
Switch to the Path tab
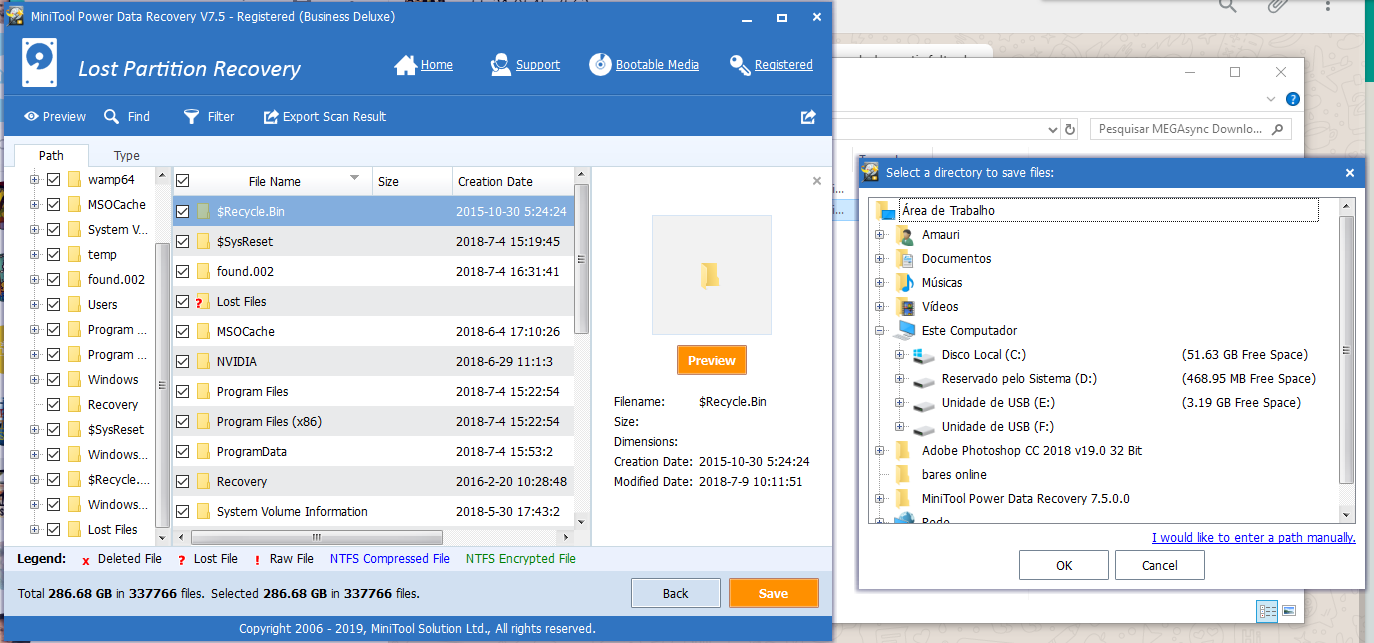pos(51,155)
